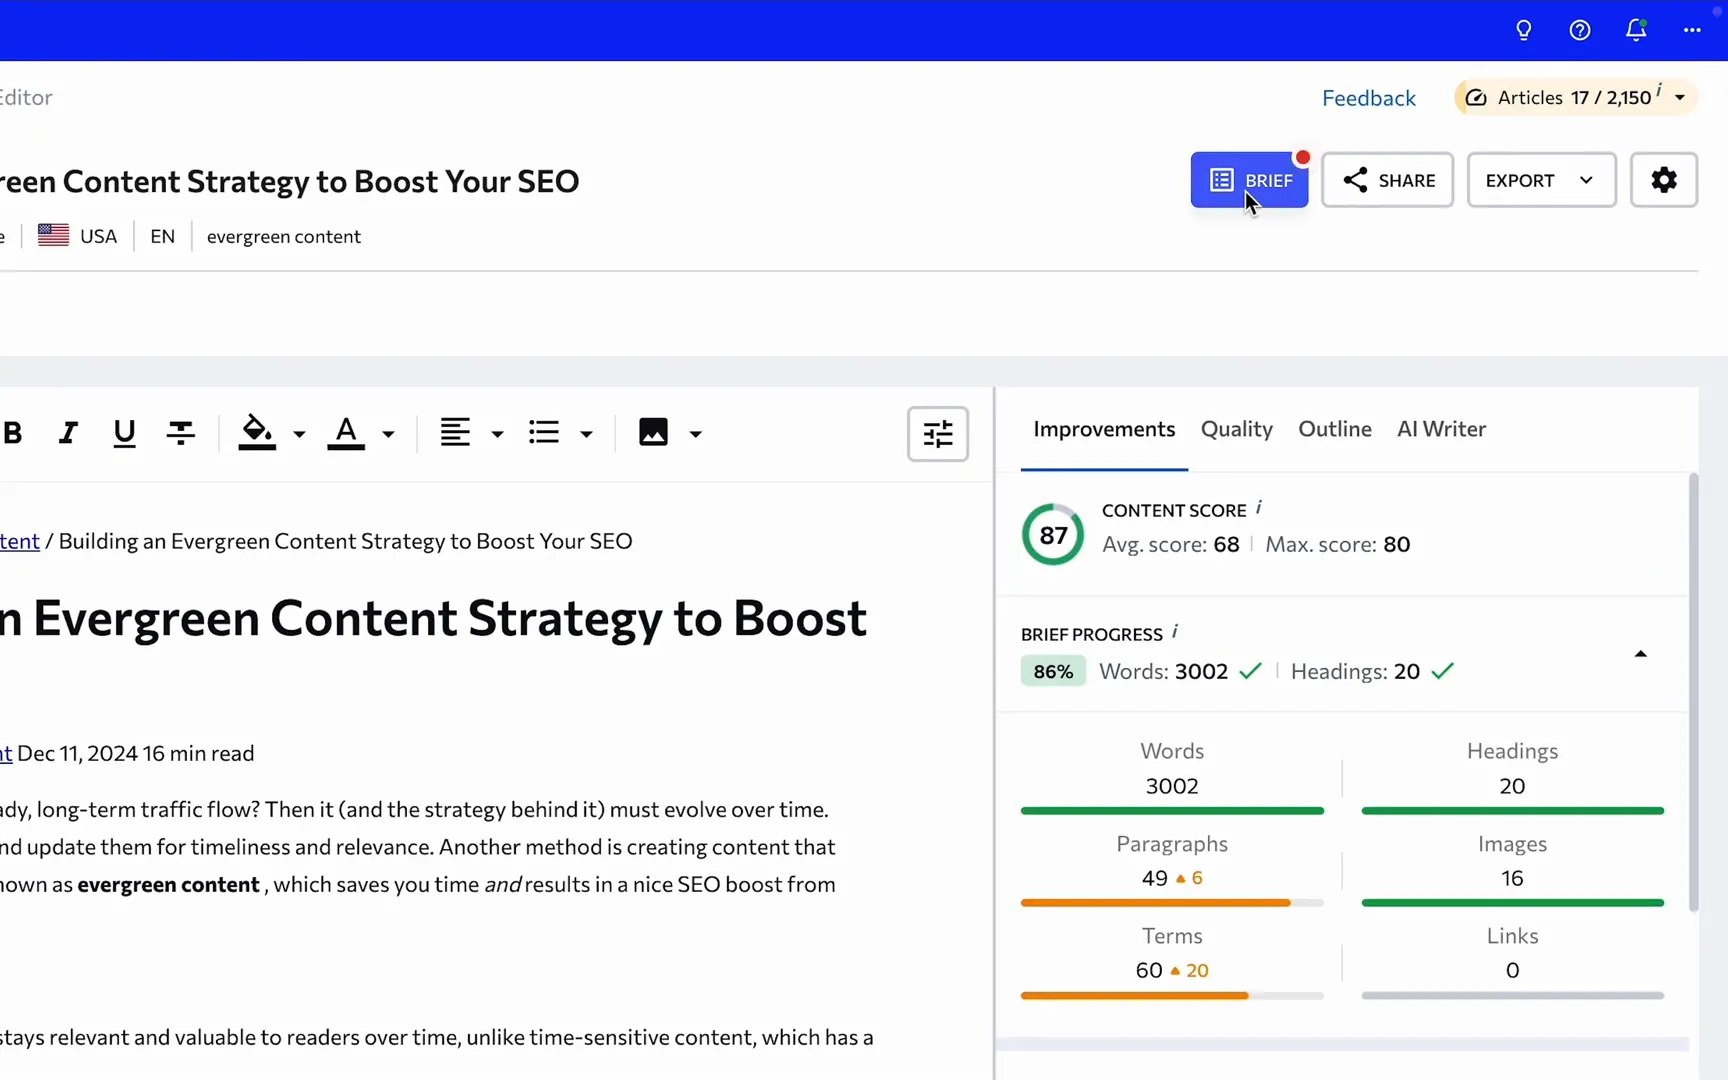The height and width of the screenshot is (1080, 1728).
Task: Open the notifications bell
Action: coord(1636,30)
